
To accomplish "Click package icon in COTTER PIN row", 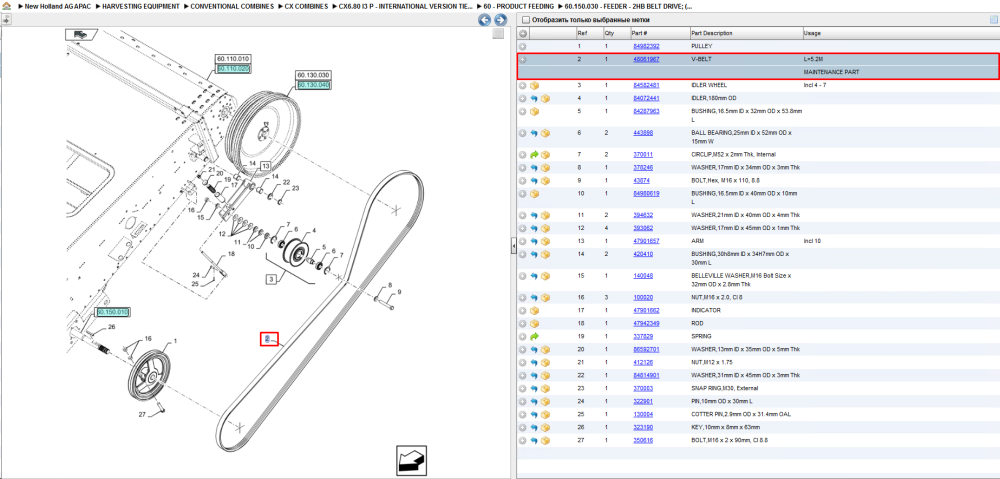I will [546, 414].
